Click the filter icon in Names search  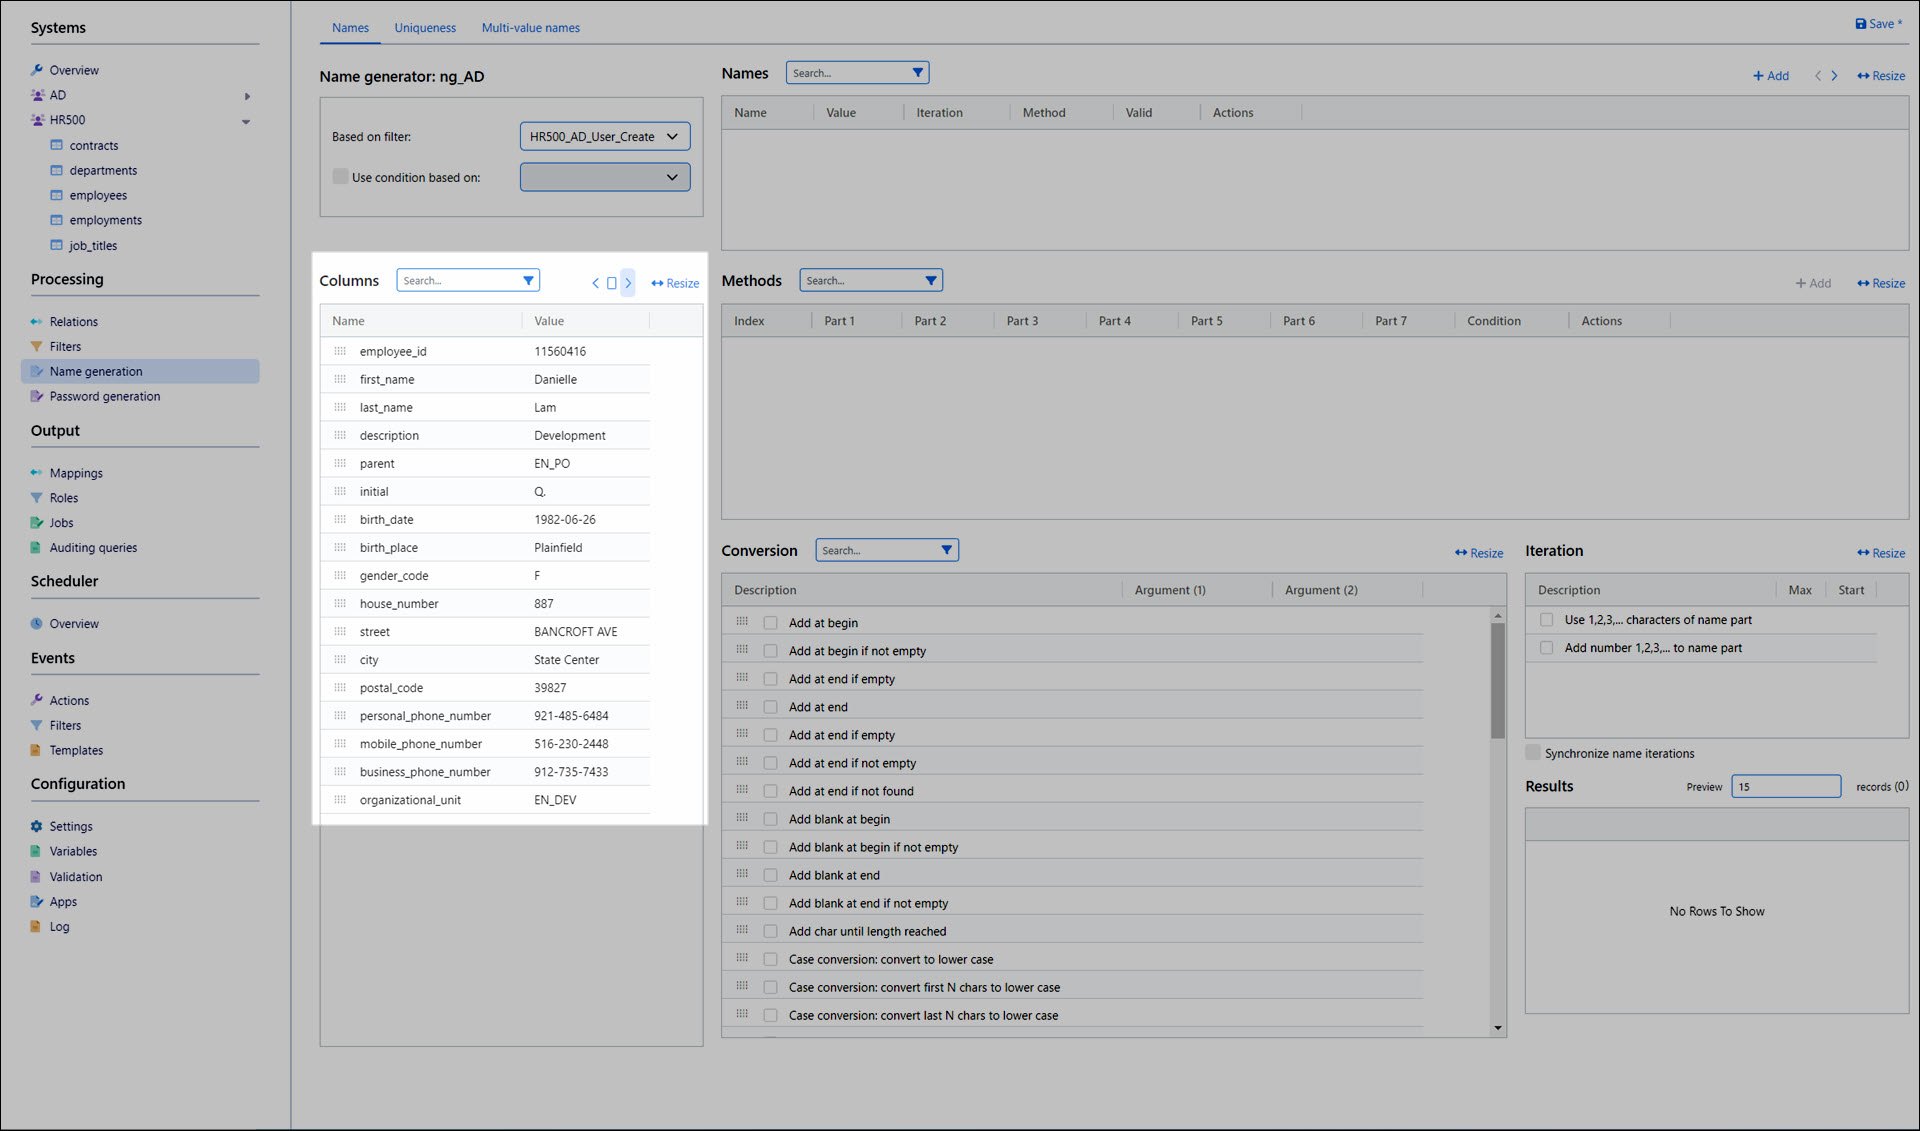917,73
